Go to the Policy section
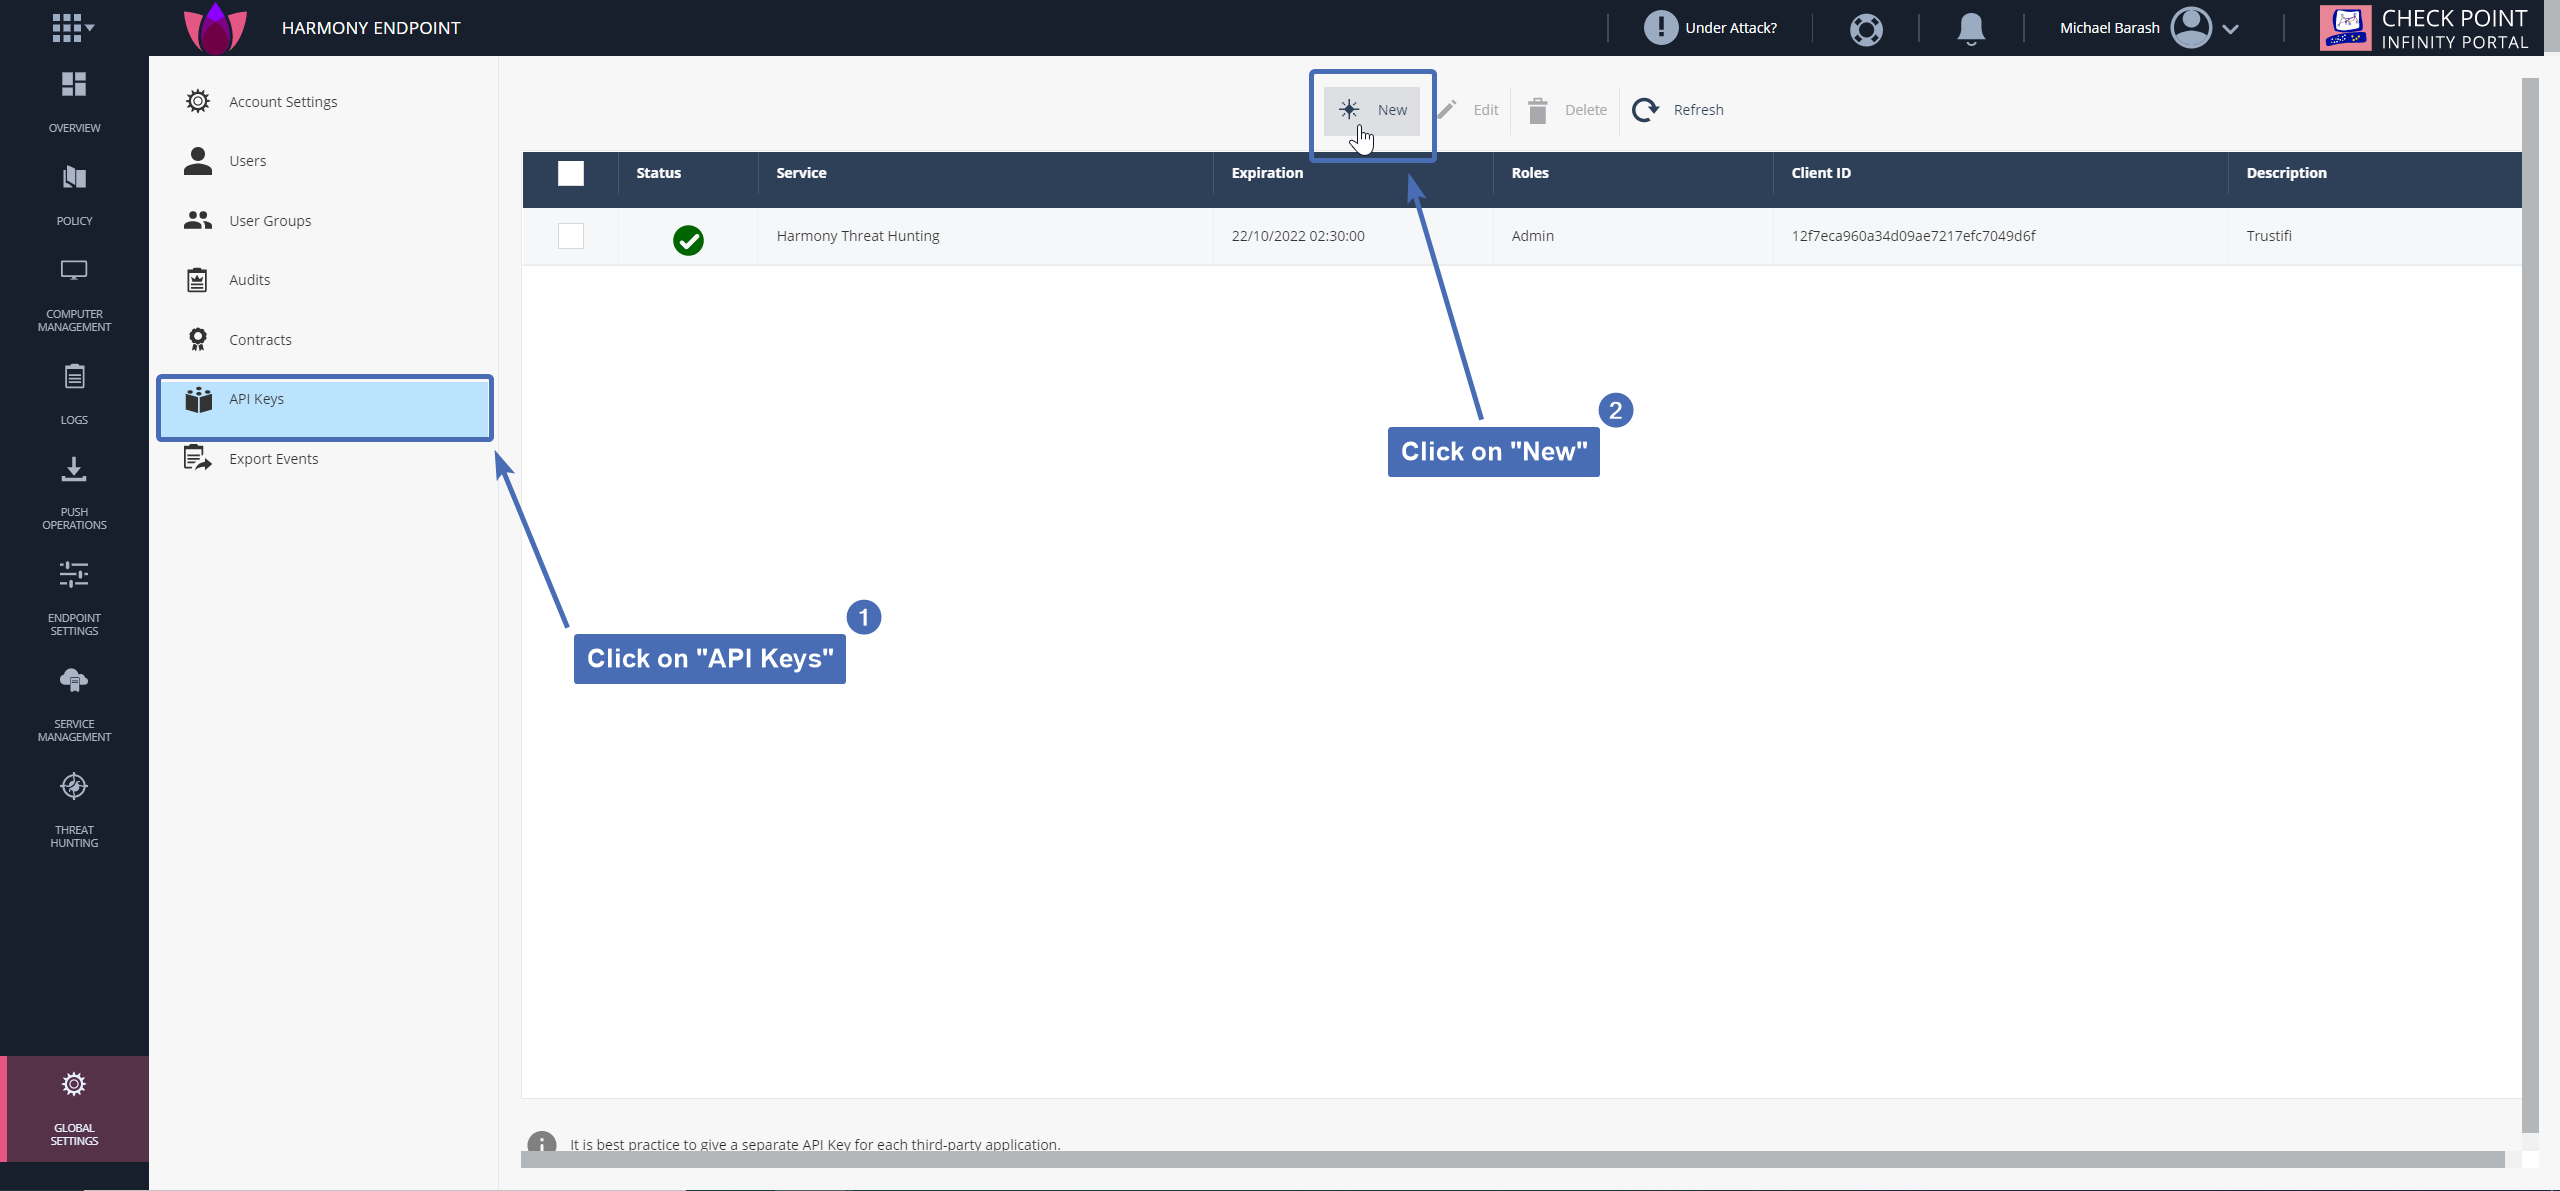Image resolution: width=2560 pixels, height=1191 pixels. (x=74, y=194)
